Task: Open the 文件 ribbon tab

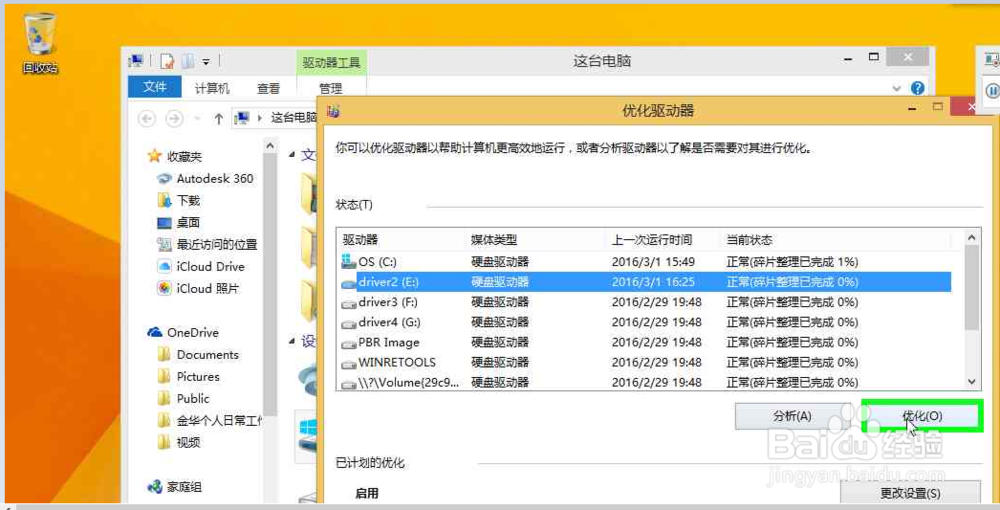Action: (x=154, y=87)
